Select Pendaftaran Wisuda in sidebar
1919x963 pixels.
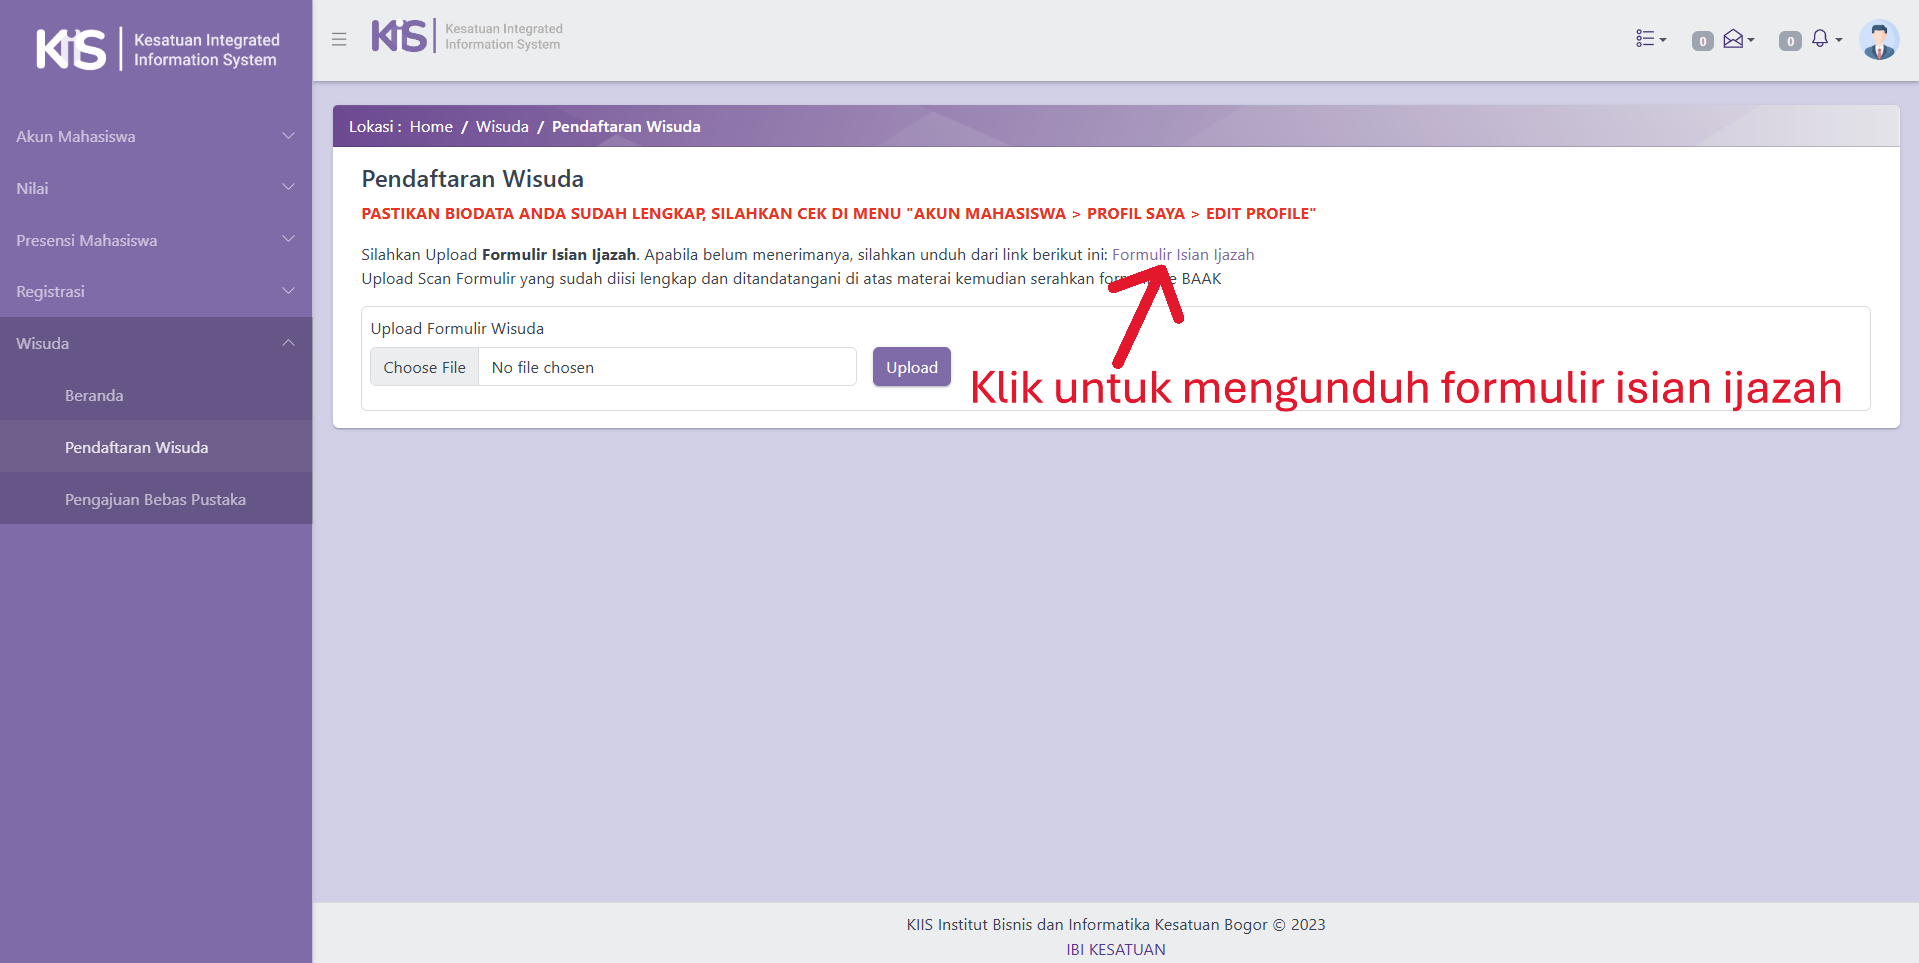(136, 448)
